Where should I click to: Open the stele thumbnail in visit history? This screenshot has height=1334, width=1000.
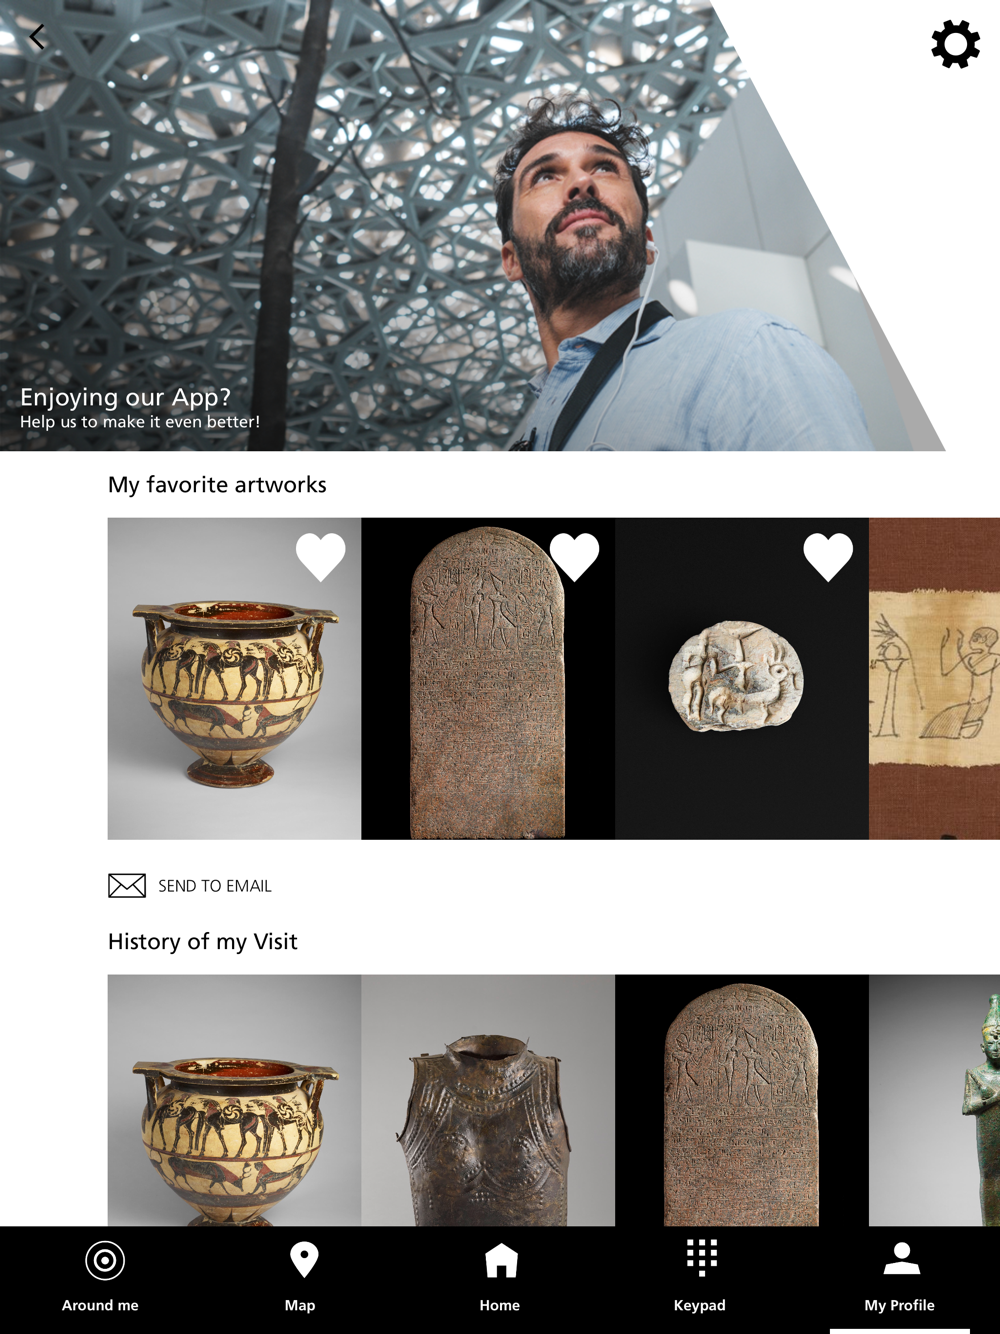[742, 1100]
